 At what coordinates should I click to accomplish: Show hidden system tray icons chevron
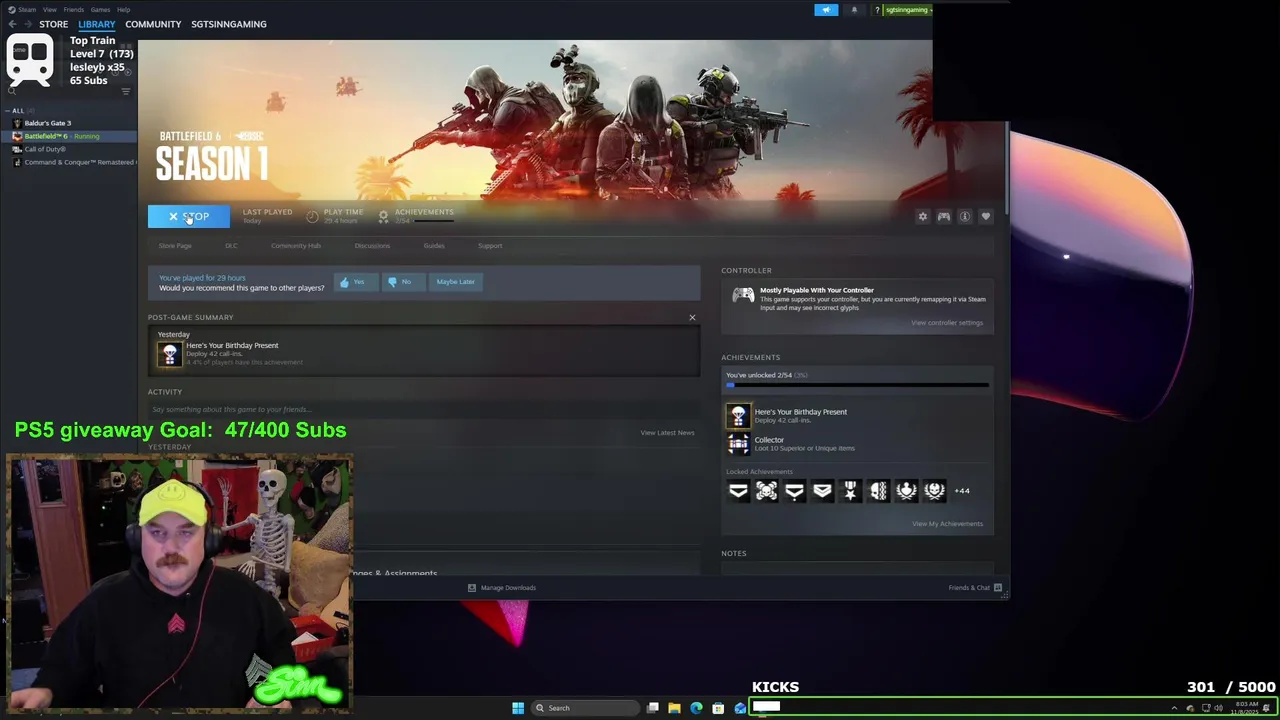1174,708
